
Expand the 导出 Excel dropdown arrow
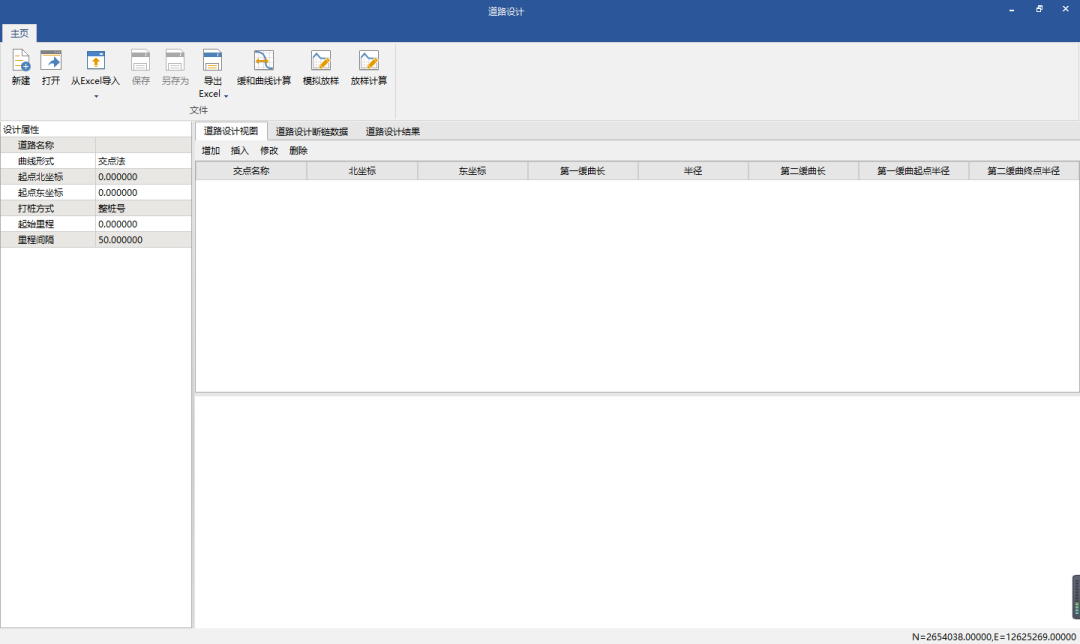(x=226, y=95)
